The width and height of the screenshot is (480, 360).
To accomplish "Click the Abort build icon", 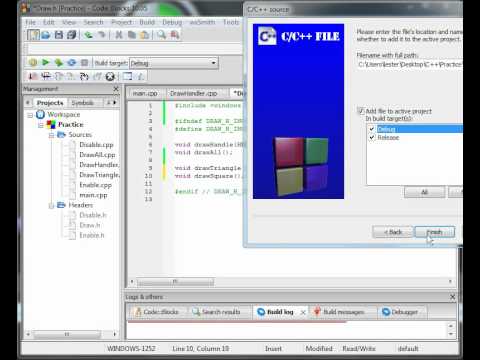I will 85,62.
